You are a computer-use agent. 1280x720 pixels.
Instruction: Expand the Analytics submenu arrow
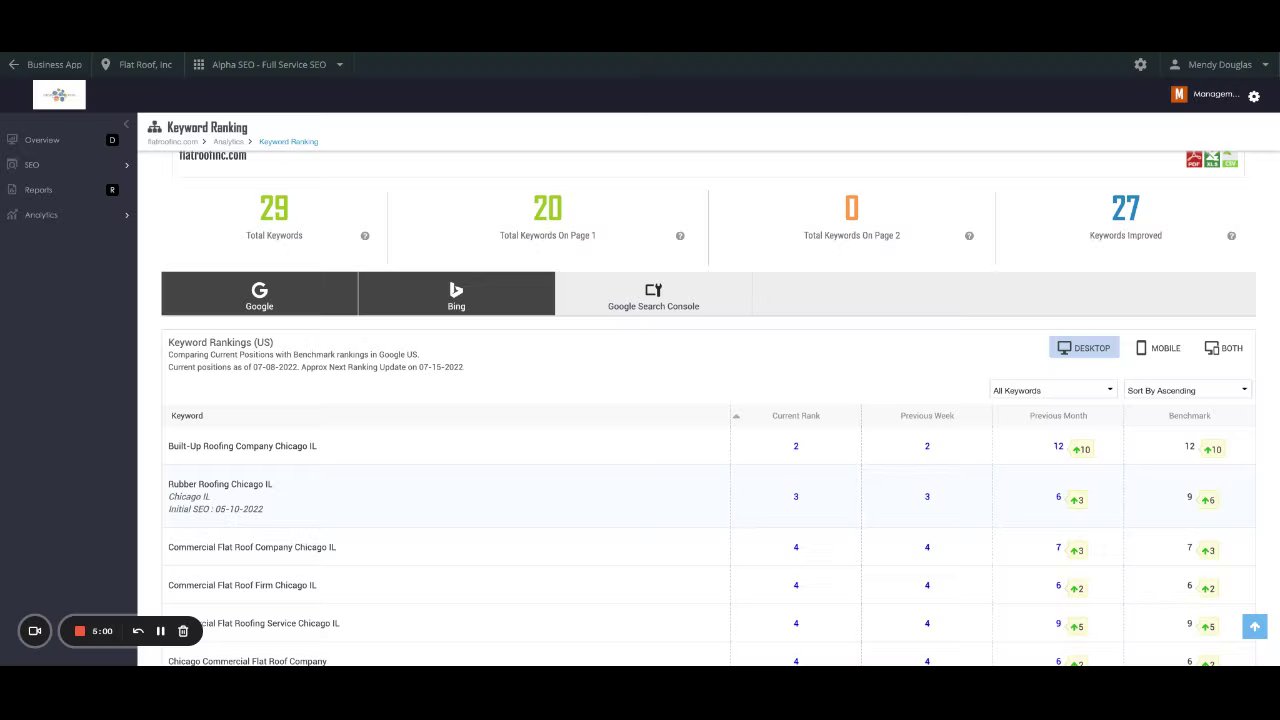[126, 215]
